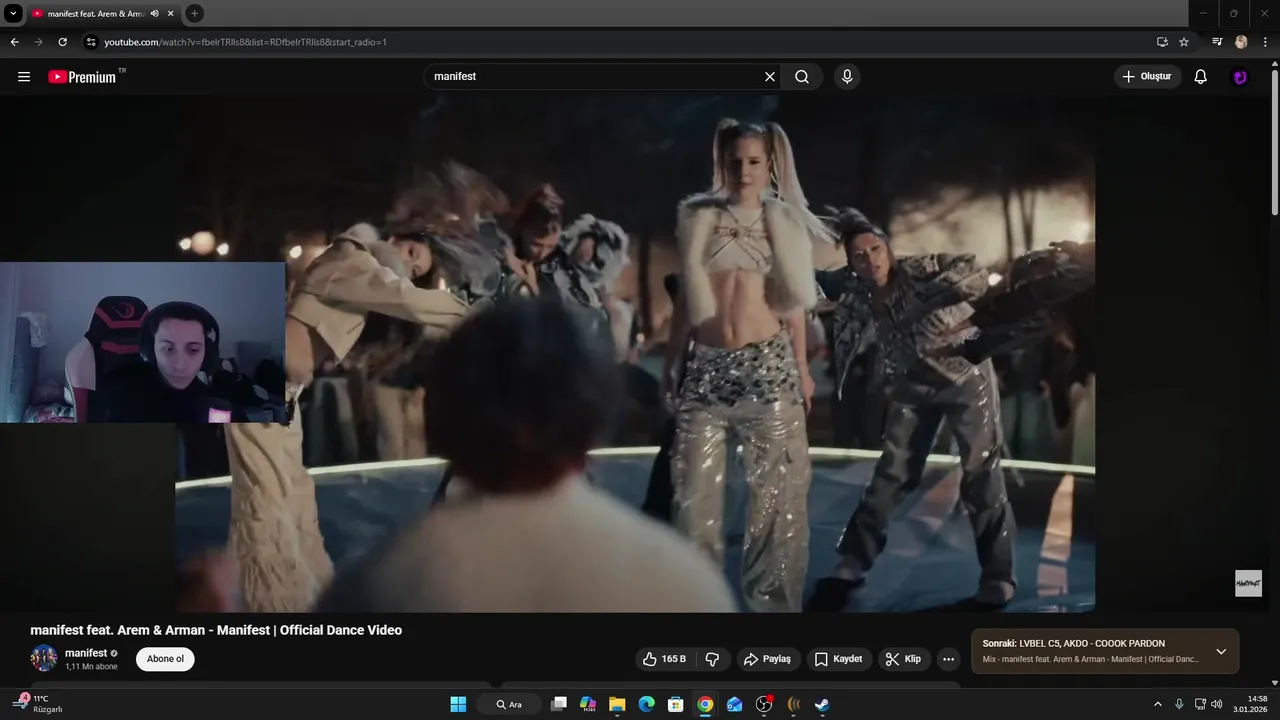Image resolution: width=1280 pixels, height=720 pixels.
Task: Open Steam from taskbar
Action: [822, 704]
